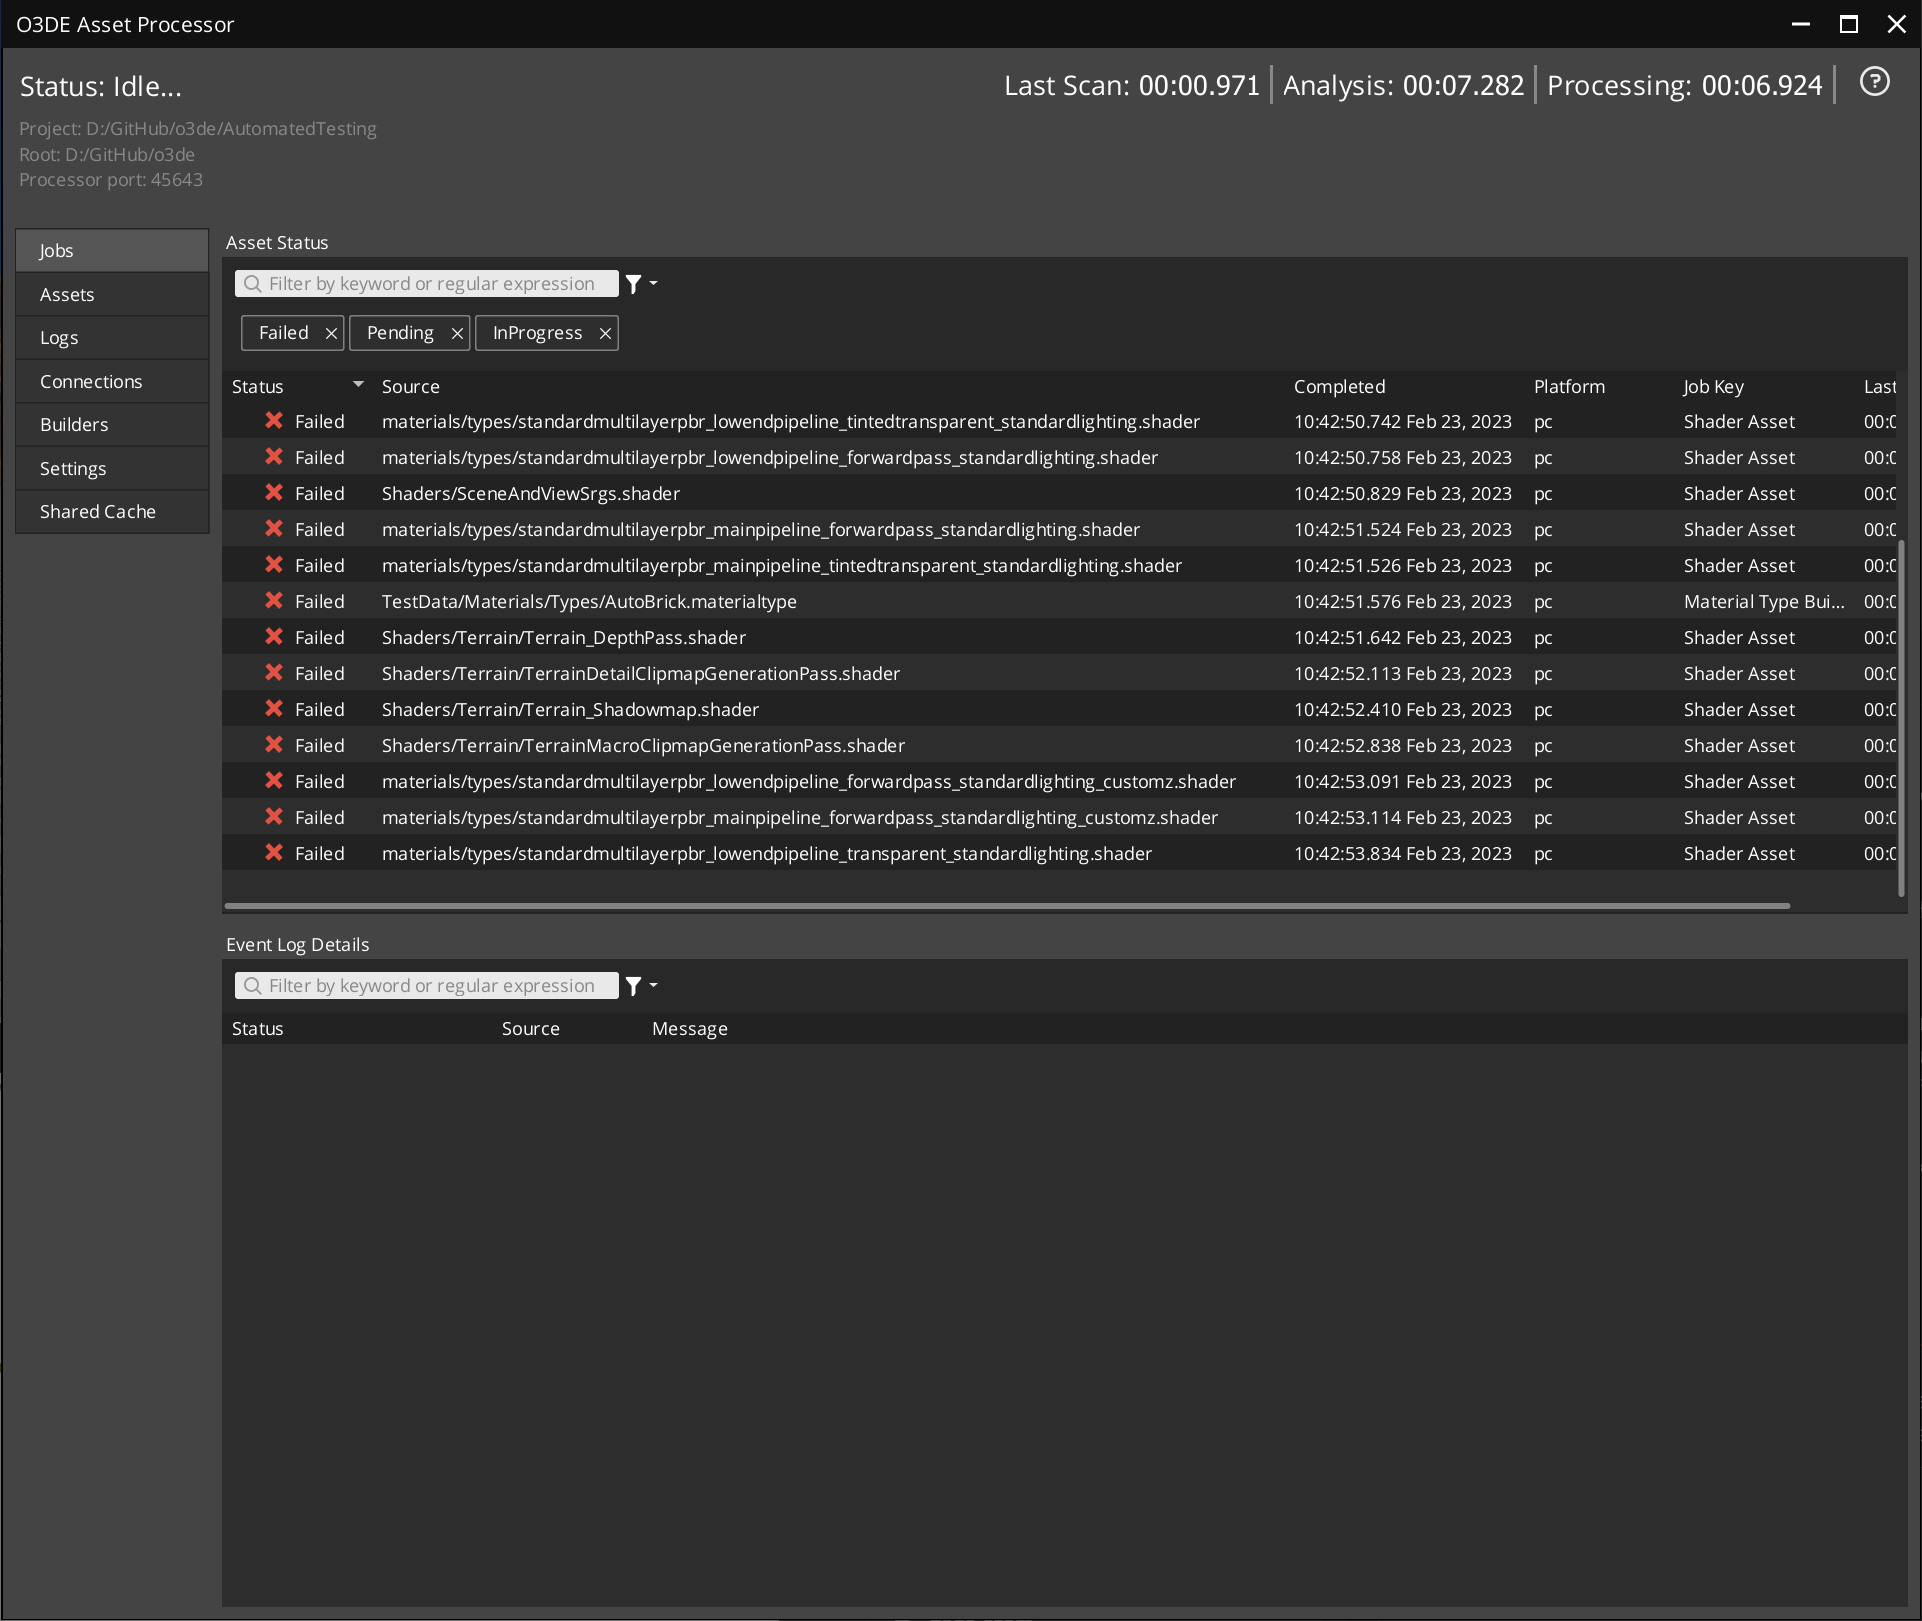Click the keyword filter input field in Asset Status

tap(430, 283)
